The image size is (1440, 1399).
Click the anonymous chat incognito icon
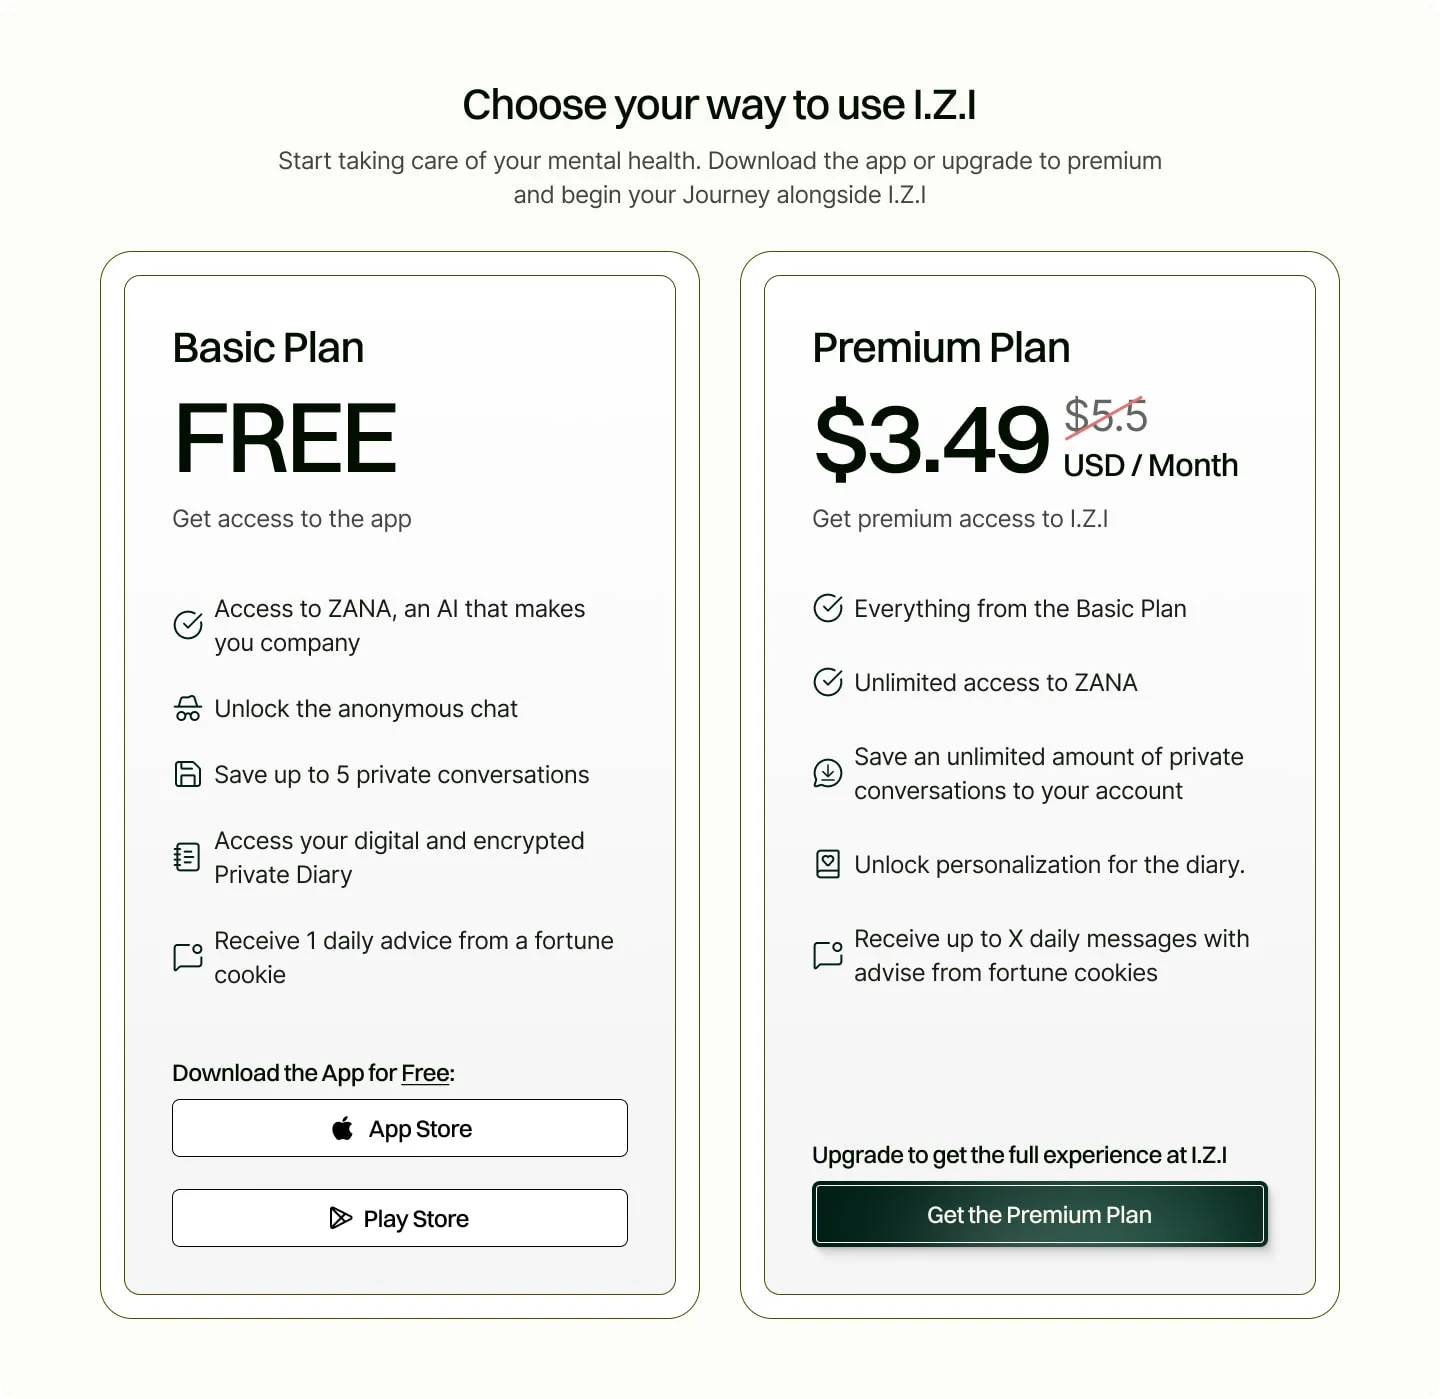coord(188,709)
